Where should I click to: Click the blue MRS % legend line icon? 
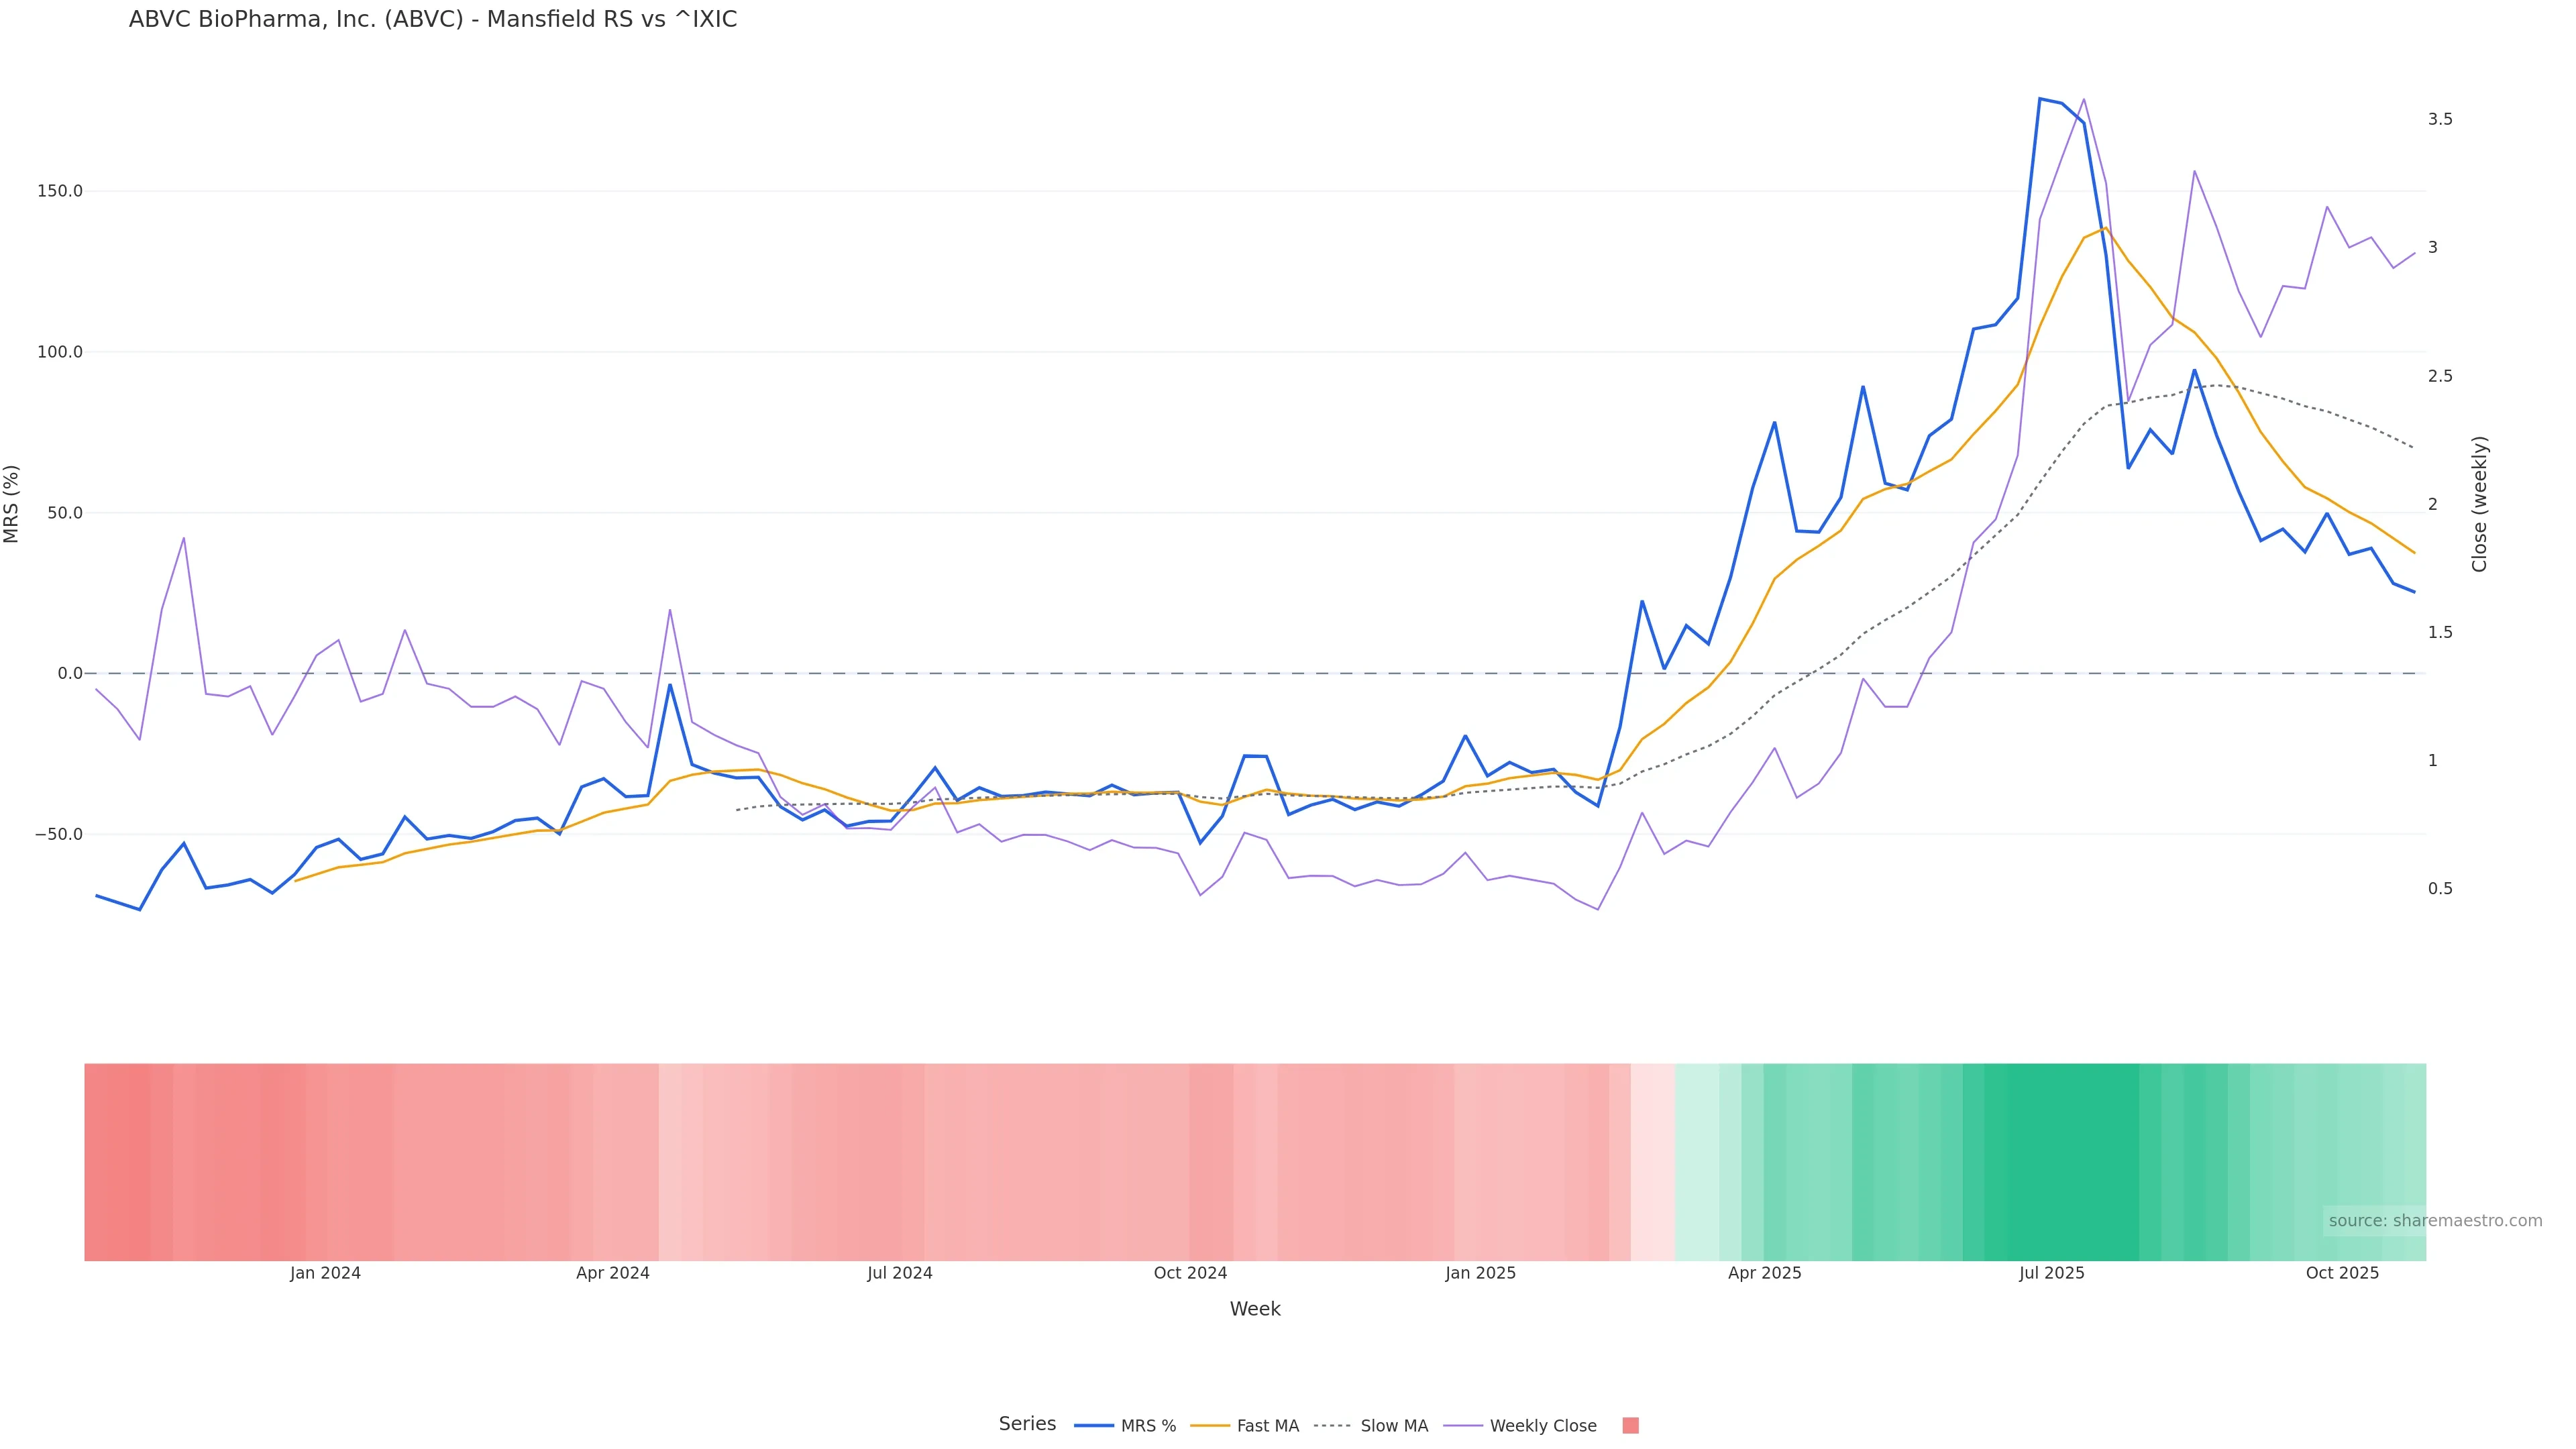[x=1094, y=1426]
